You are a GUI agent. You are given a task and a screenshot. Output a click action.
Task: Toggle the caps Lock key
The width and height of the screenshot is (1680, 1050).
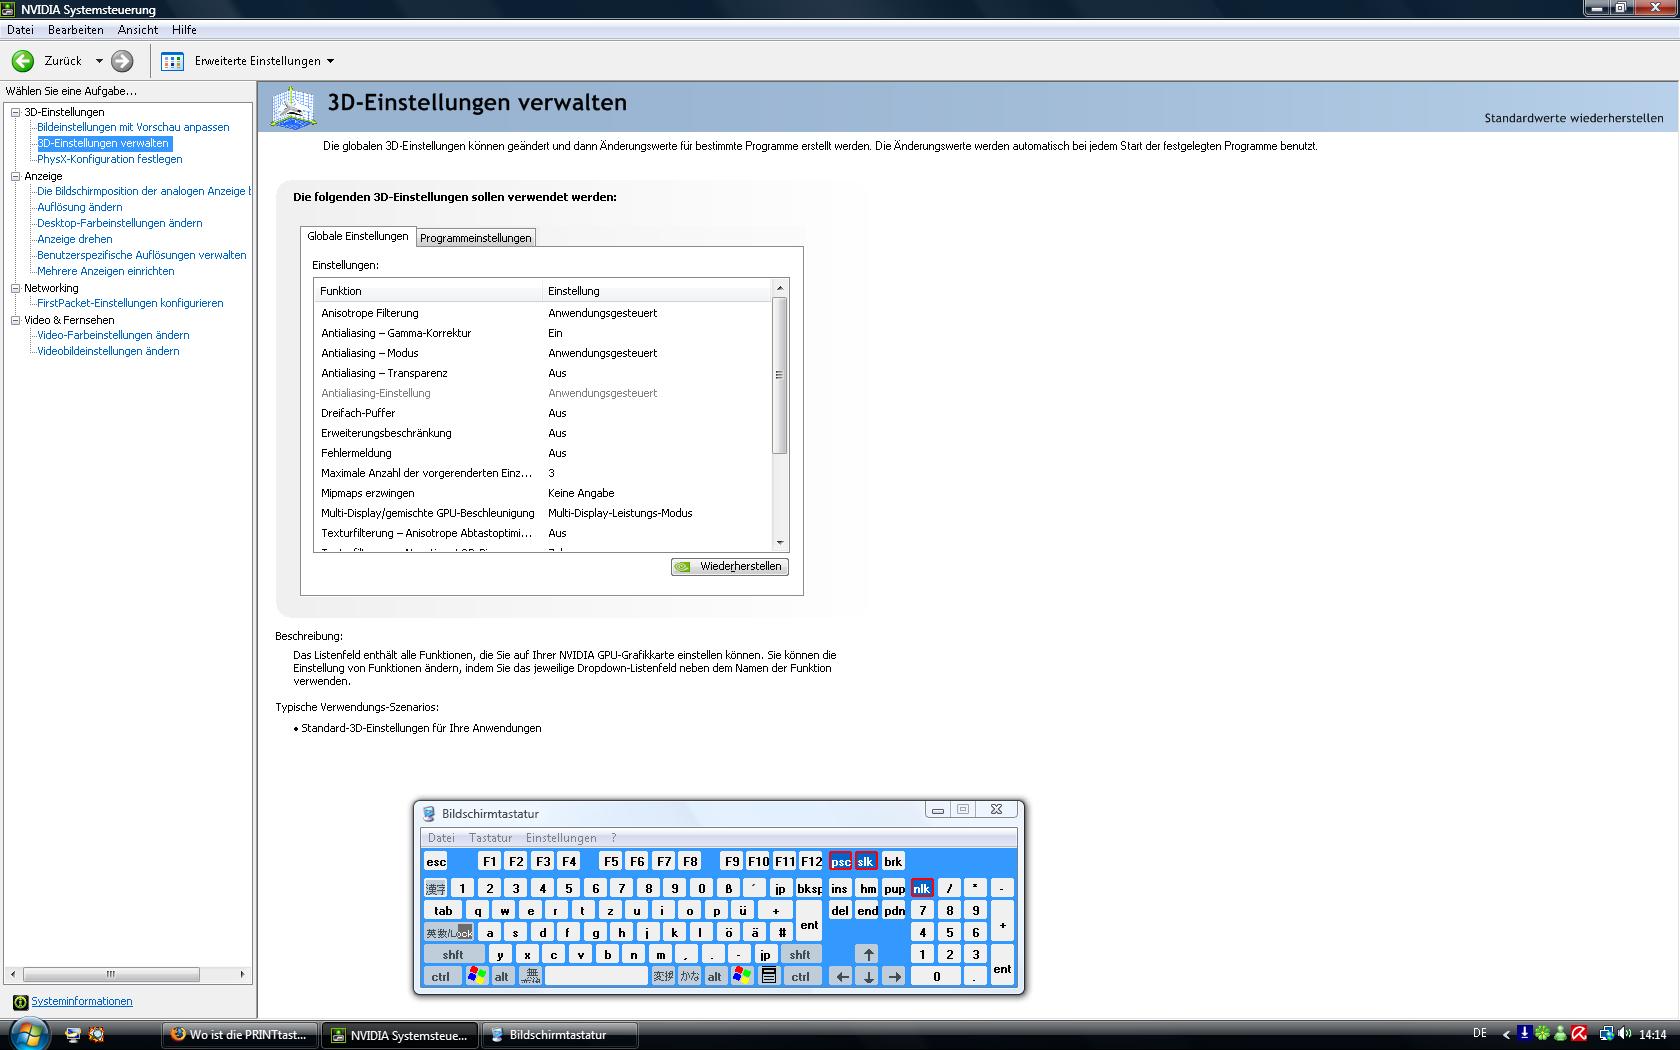pyautogui.click(x=449, y=932)
